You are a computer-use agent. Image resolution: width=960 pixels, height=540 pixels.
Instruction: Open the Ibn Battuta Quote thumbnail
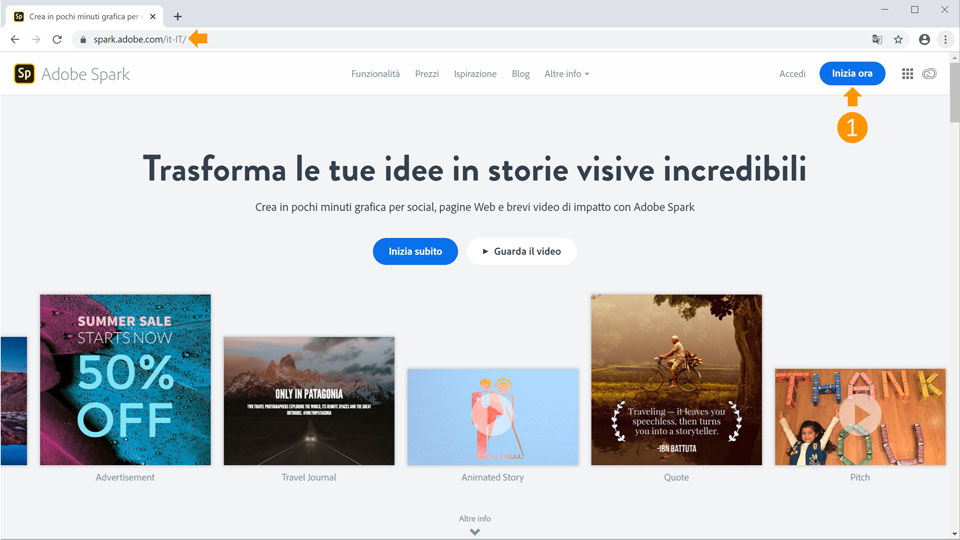[x=677, y=380]
